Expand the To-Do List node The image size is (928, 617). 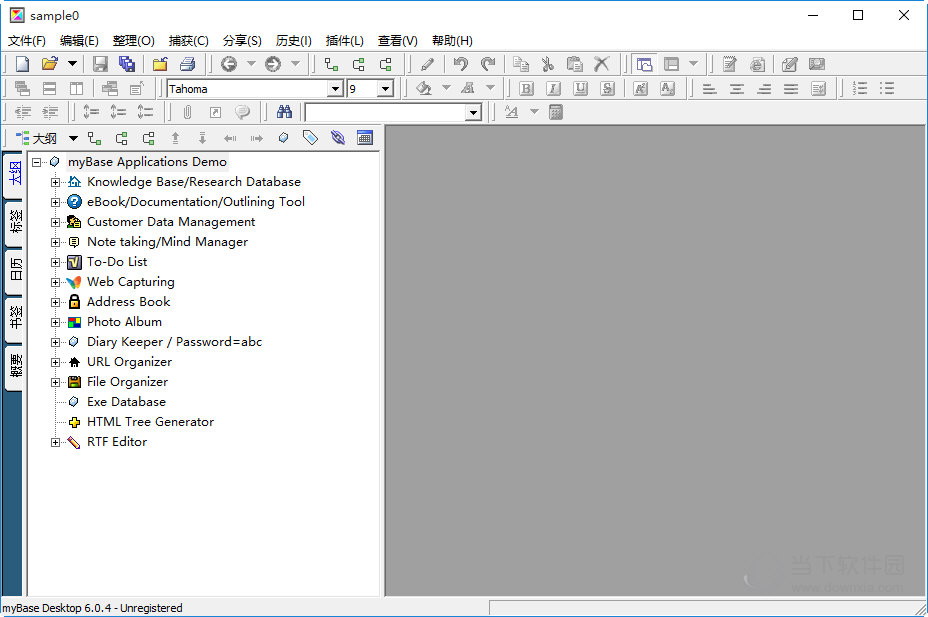click(55, 262)
